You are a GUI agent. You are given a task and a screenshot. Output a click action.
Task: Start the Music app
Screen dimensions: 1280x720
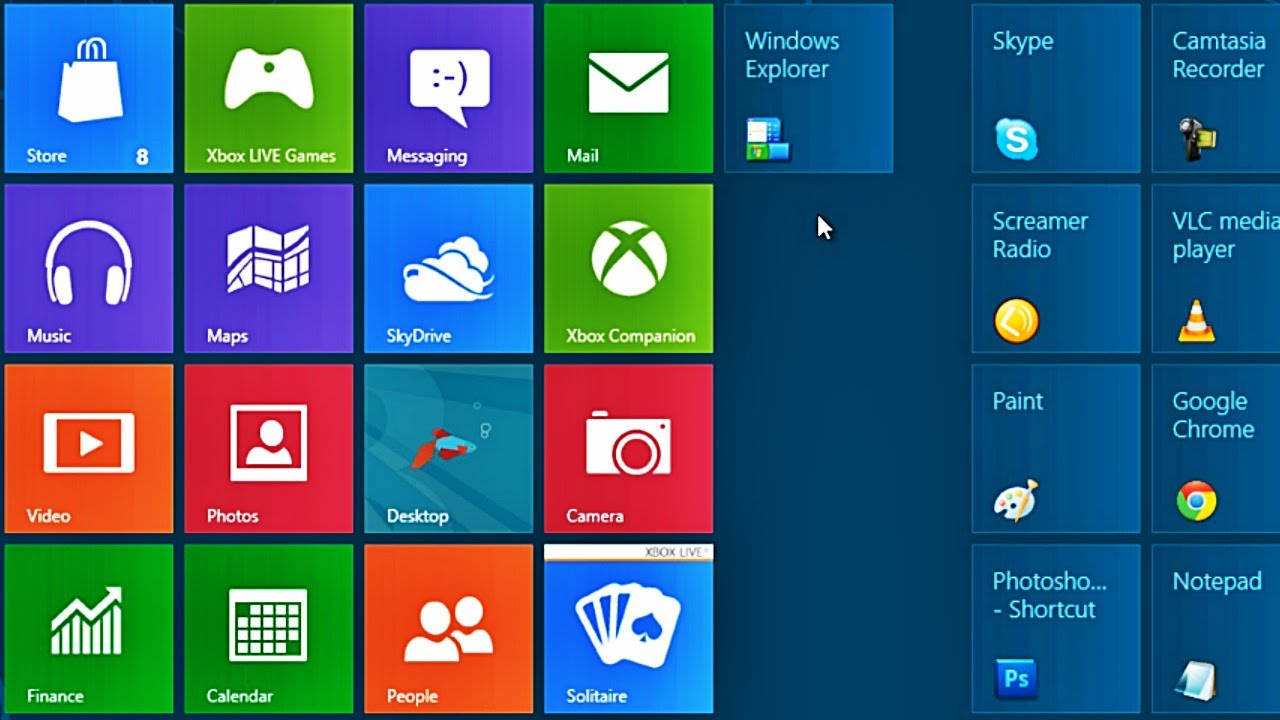(88, 268)
